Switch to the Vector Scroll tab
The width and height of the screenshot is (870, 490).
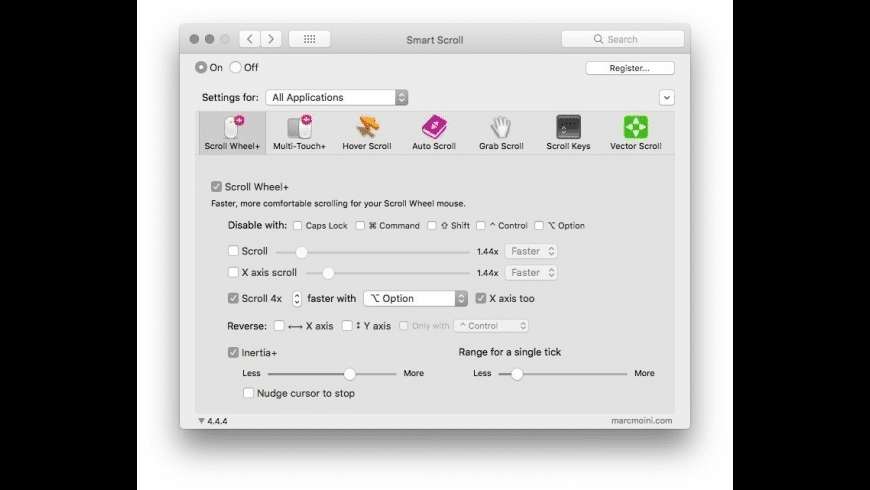click(635, 133)
